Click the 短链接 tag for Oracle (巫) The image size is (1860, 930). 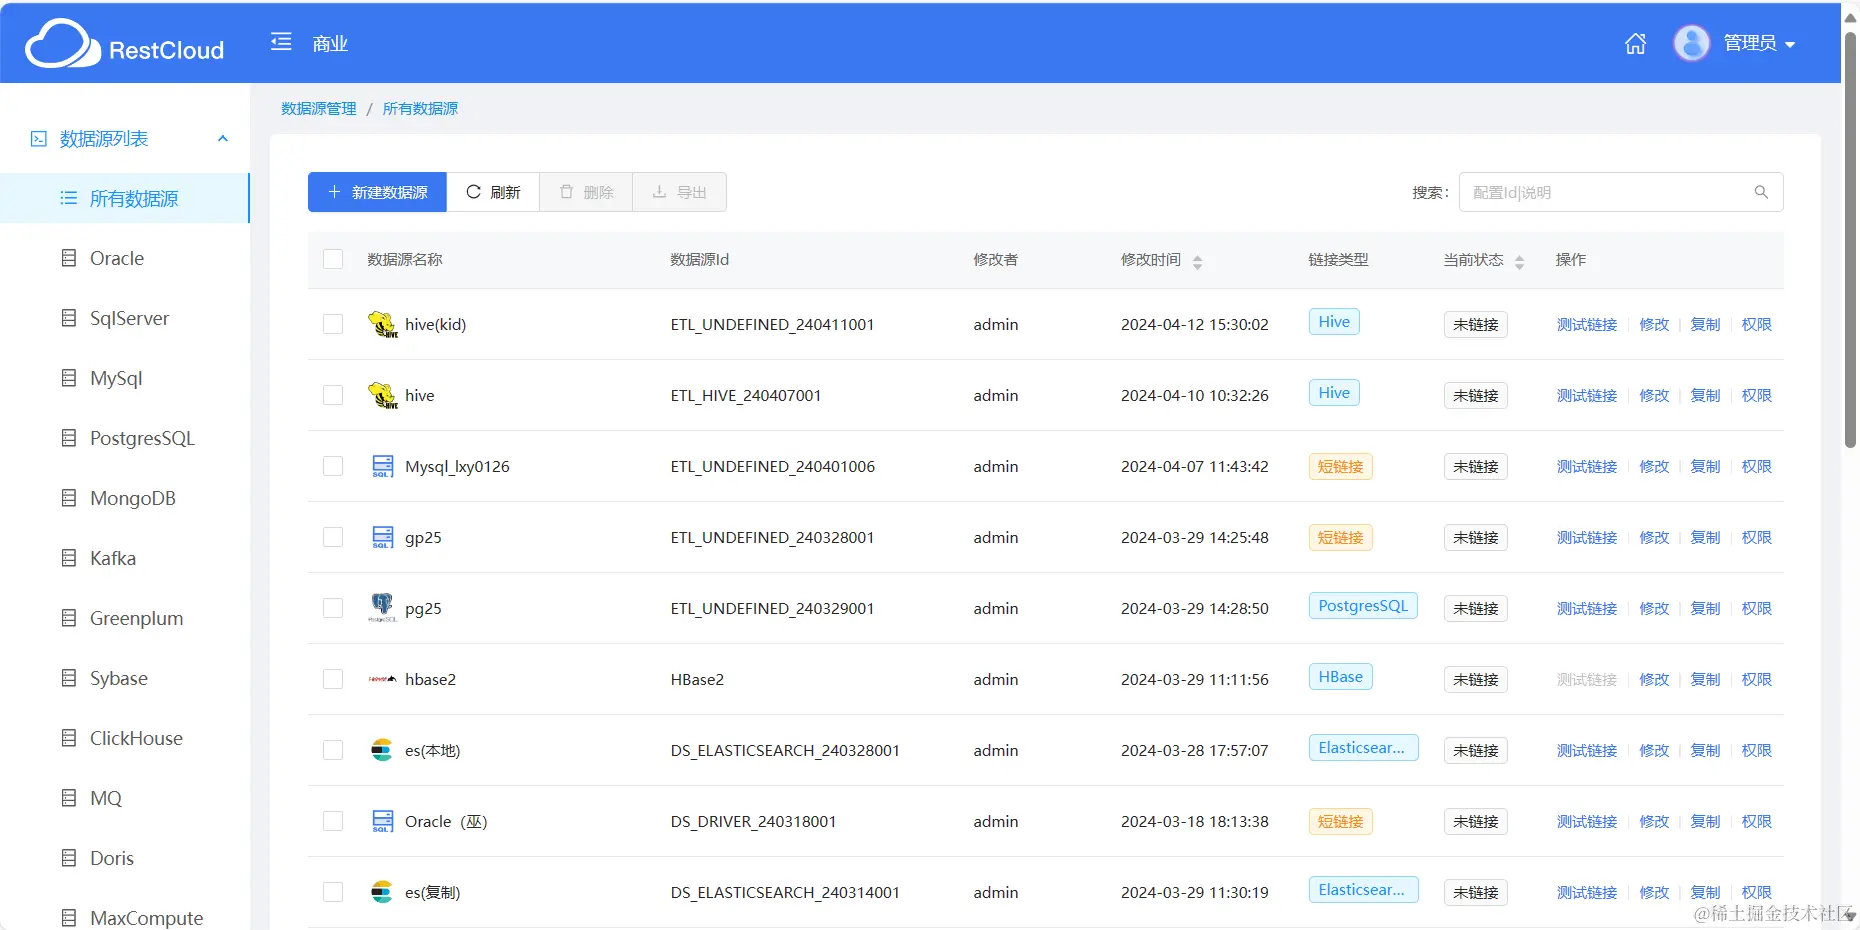1340,821
